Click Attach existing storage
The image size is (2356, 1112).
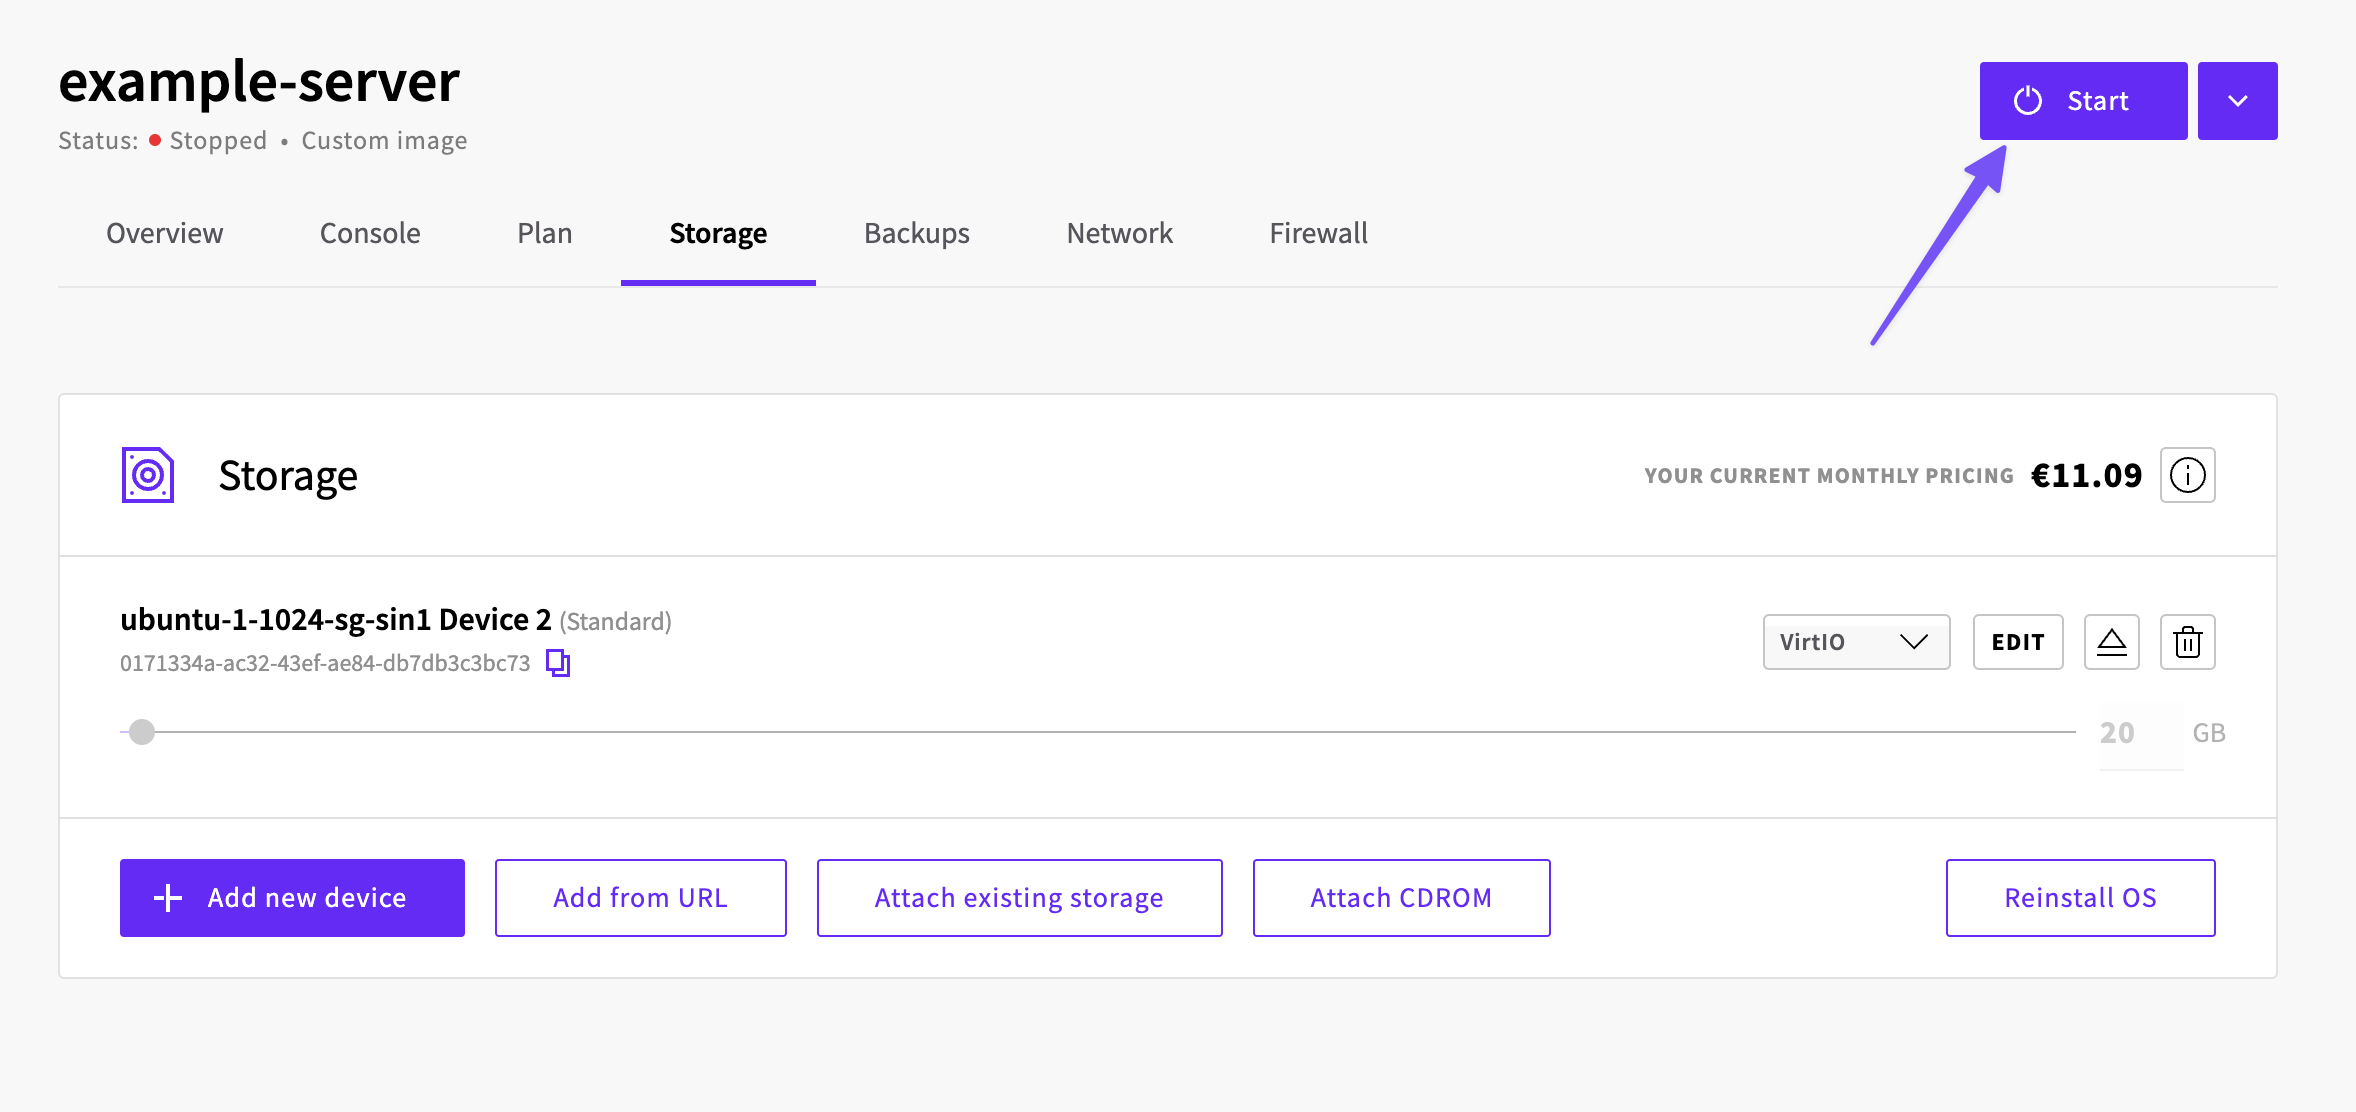pos(1019,898)
